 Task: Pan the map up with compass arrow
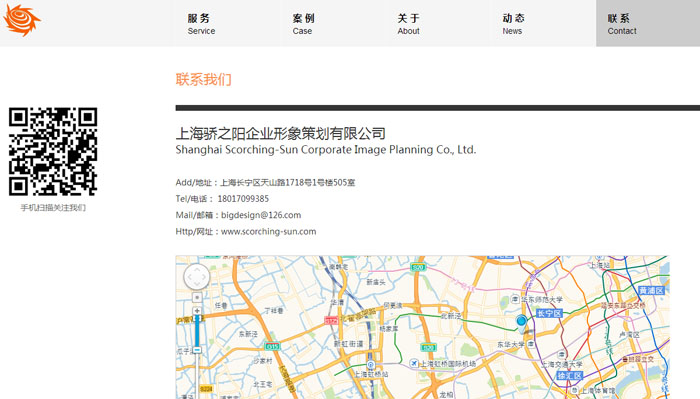tap(197, 269)
